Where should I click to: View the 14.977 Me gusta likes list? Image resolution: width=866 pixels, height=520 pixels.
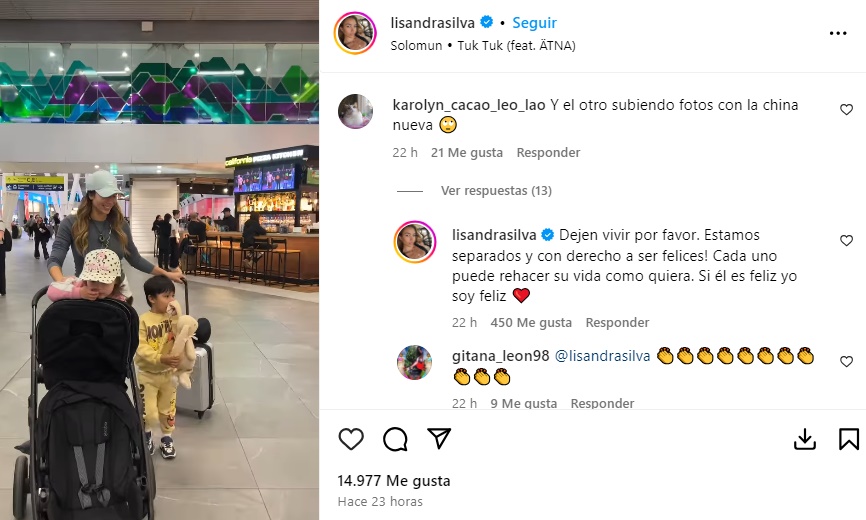tap(394, 481)
